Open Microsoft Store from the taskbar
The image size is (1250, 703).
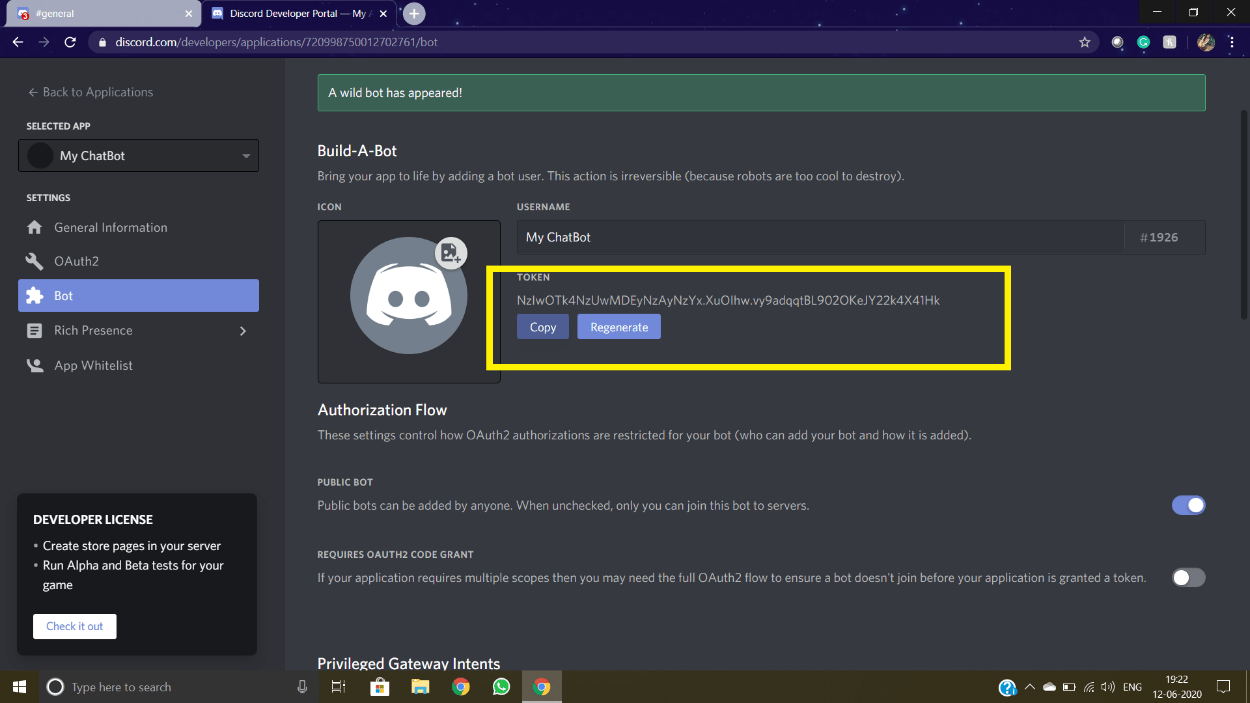pyautogui.click(x=379, y=687)
